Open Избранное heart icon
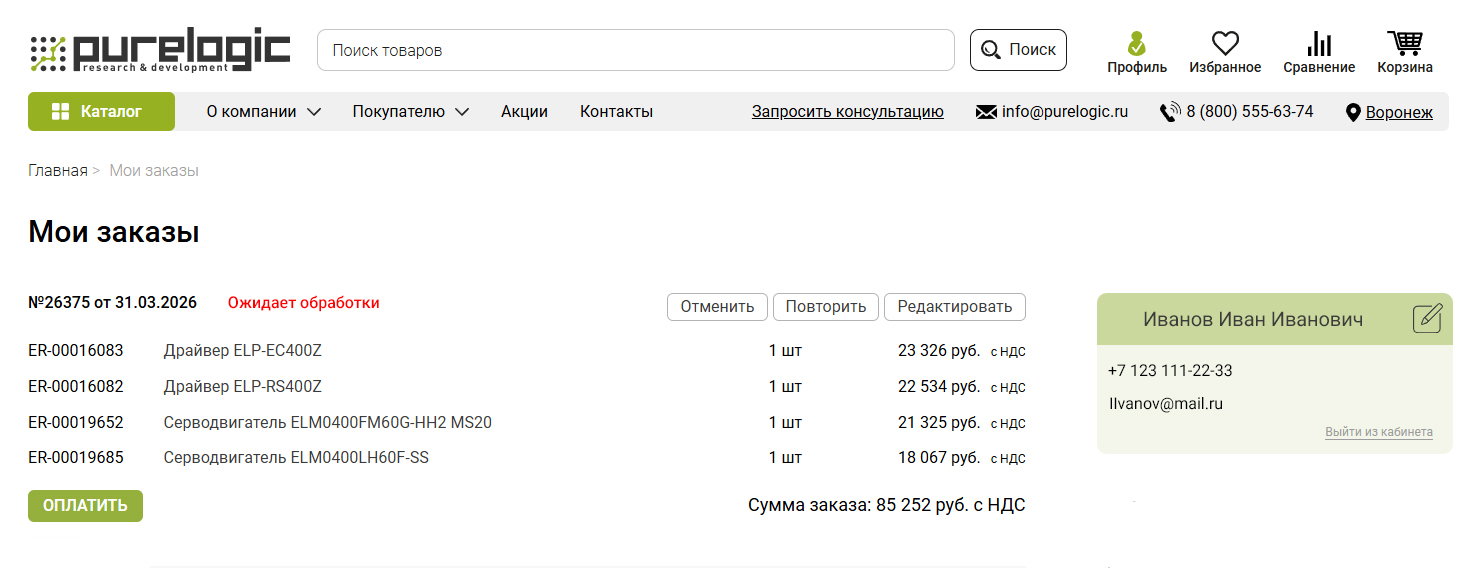The width and height of the screenshot is (1480, 568). click(x=1225, y=44)
